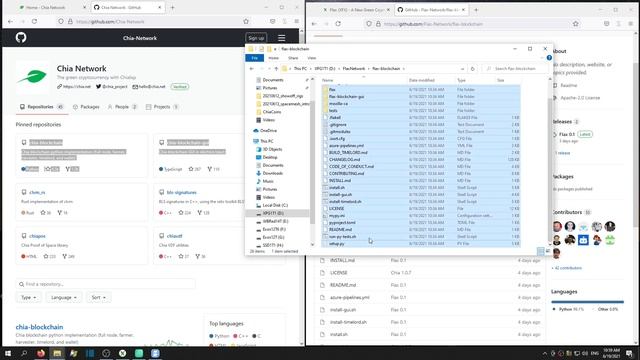The image size is (640, 360).
Task: Click the Explorer navigation pane scrollbar
Action: [313, 162]
